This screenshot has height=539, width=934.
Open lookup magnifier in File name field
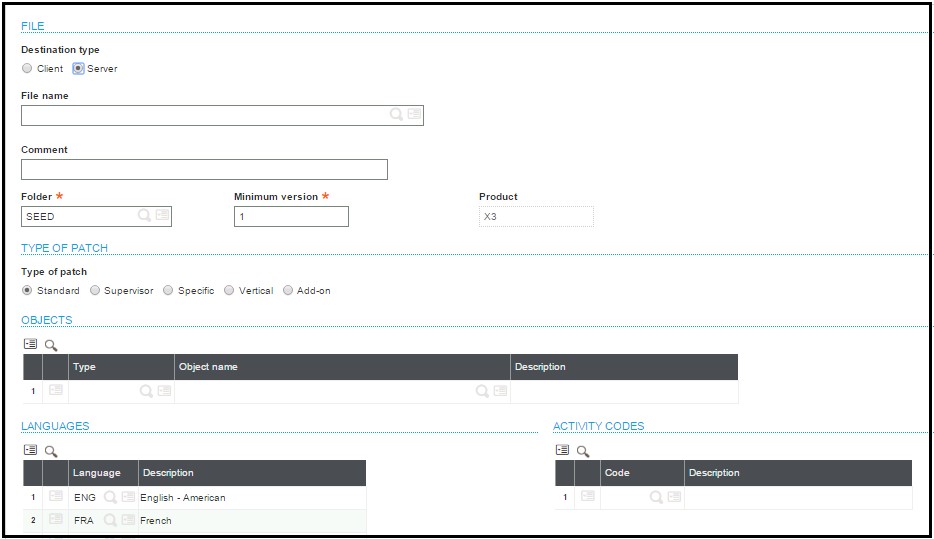[x=396, y=114]
